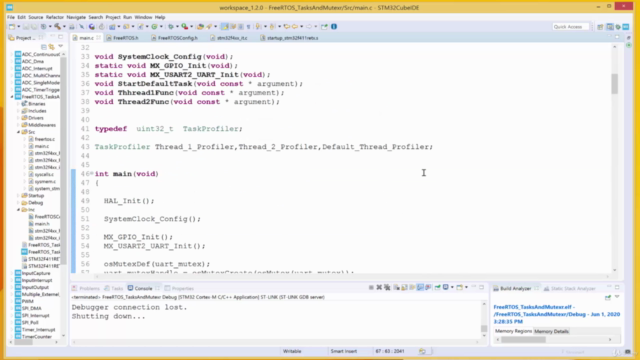Toggle Show Console on Standard Out change
The width and height of the screenshot is (640, 360).
(x=420, y=287)
